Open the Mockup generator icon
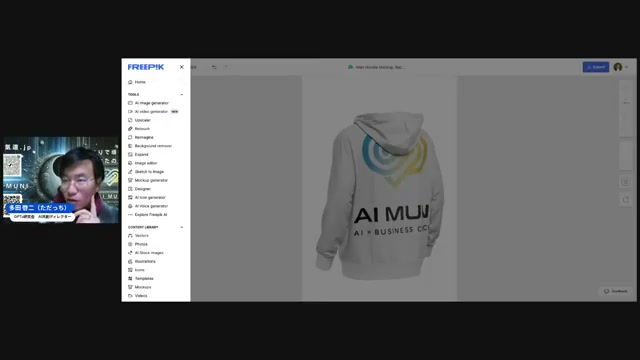 tap(130, 180)
